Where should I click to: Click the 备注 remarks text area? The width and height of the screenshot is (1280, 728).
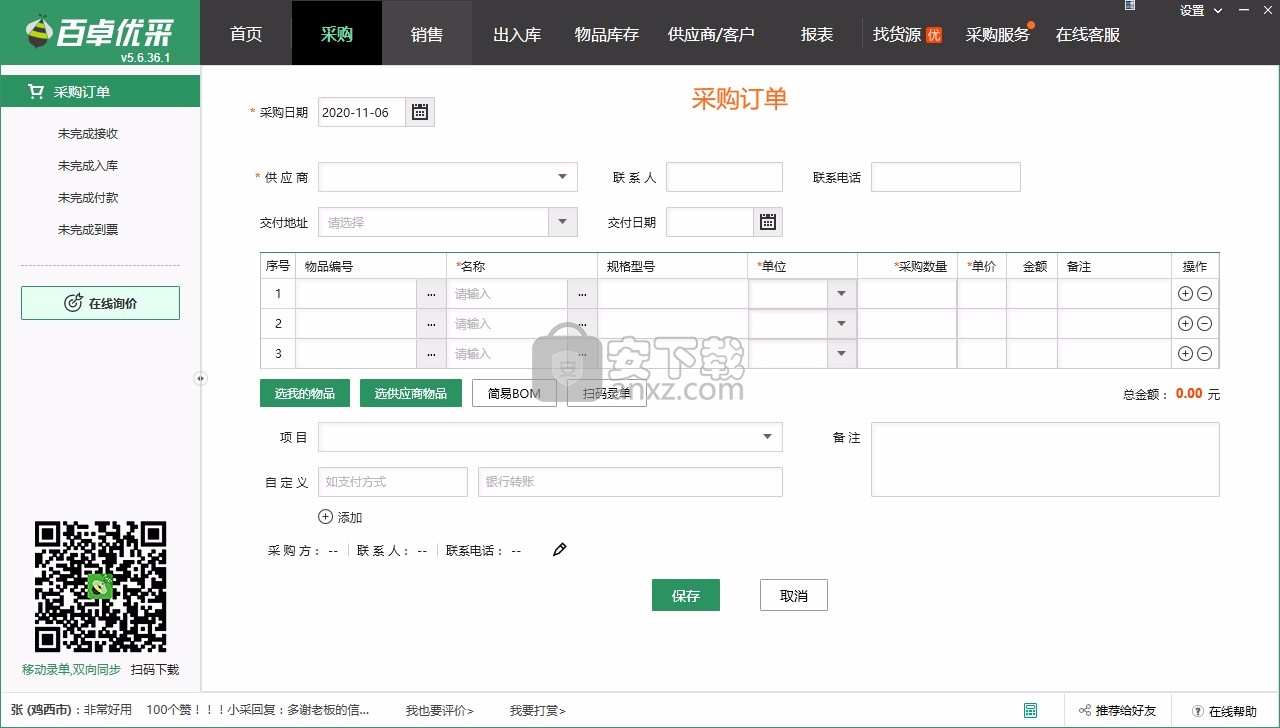[x=1045, y=460]
